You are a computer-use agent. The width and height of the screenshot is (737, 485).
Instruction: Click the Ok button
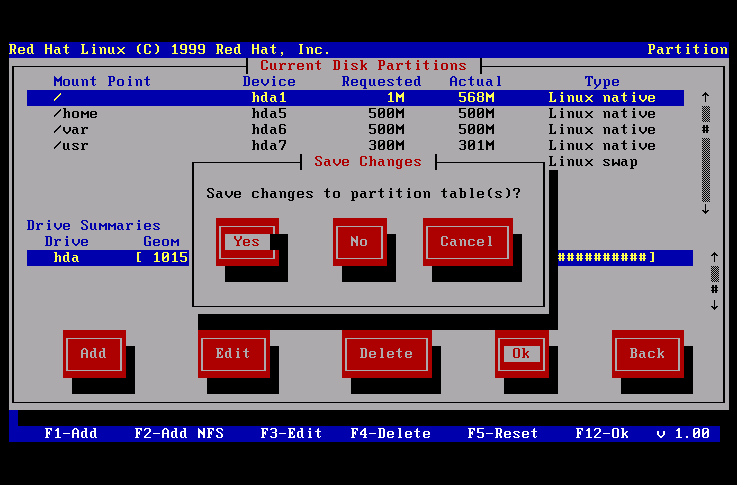522,353
